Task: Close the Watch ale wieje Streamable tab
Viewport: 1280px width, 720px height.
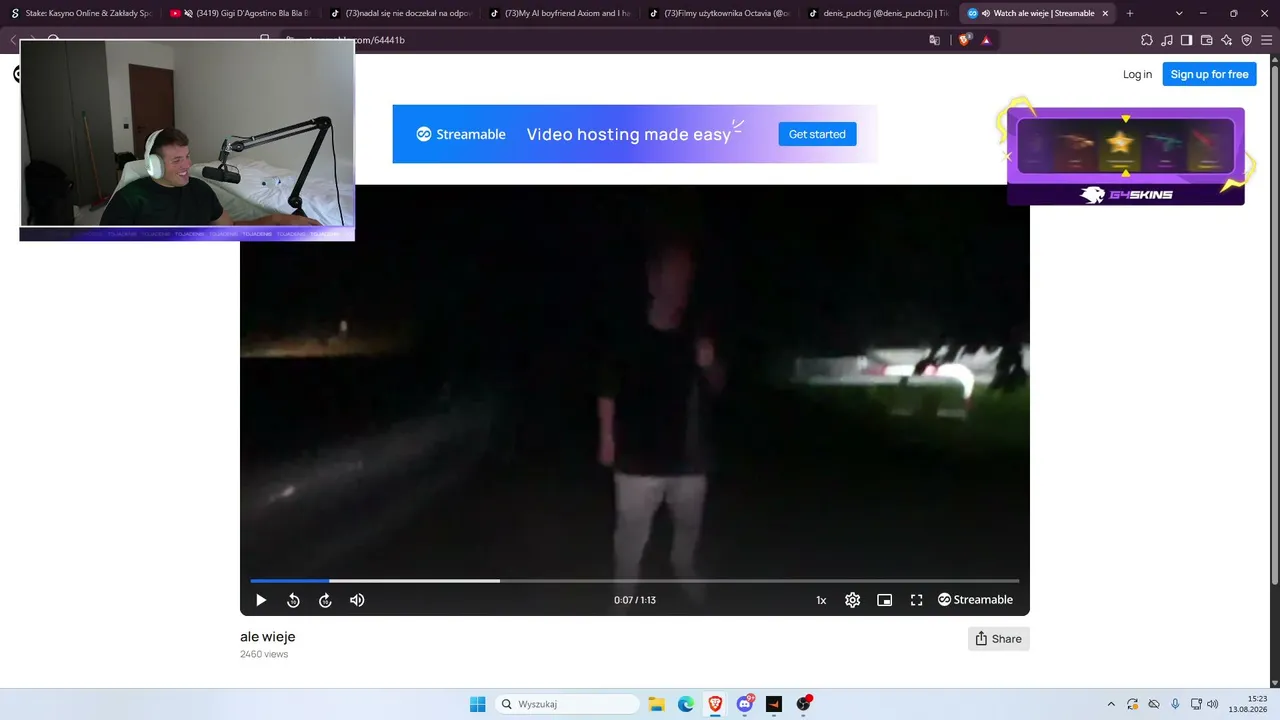Action: point(1105,13)
